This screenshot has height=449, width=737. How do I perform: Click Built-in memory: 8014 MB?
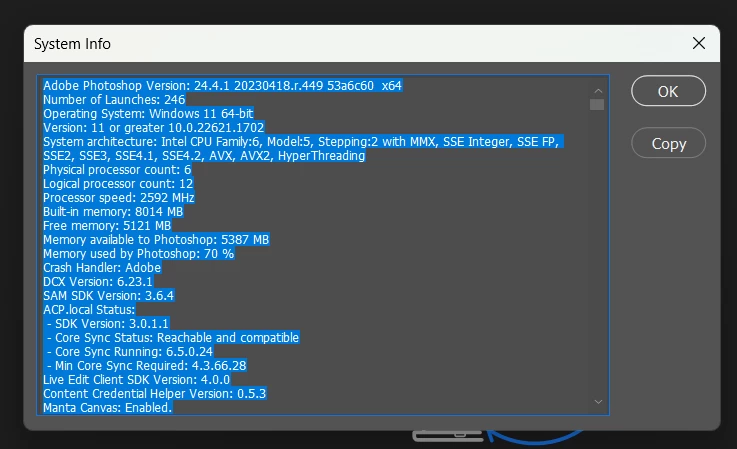pos(113,212)
